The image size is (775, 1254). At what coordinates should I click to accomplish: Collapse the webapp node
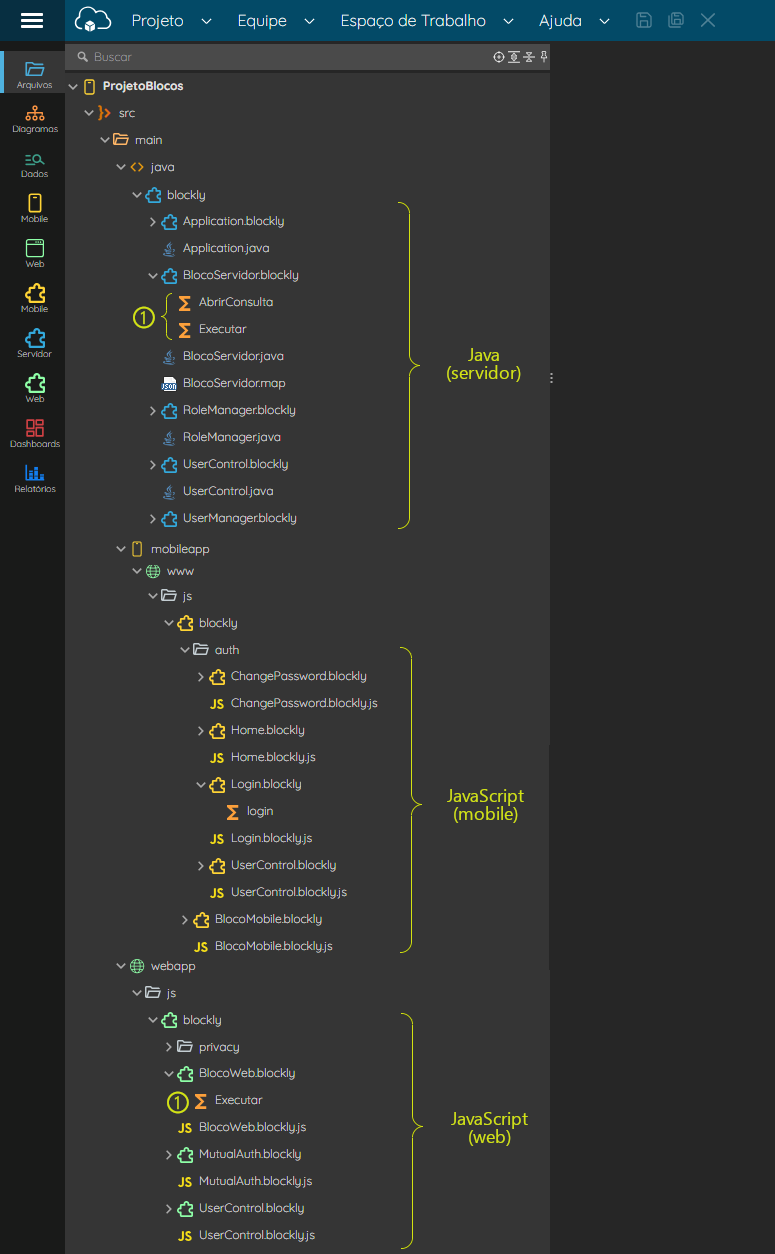point(121,966)
